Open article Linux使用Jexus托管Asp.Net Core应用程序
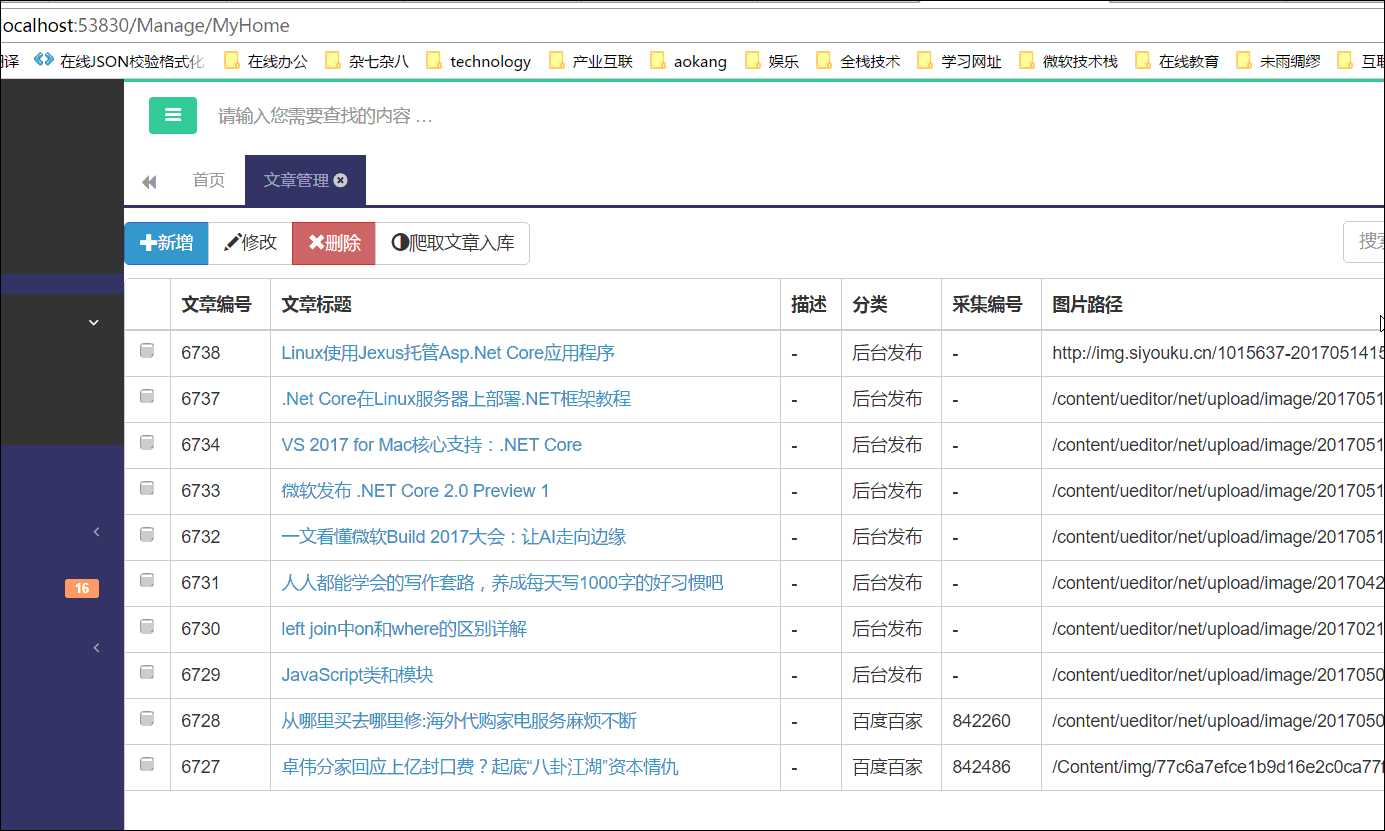Viewport: 1385px width, 831px height. pyautogui.click(x=448, y=353)
